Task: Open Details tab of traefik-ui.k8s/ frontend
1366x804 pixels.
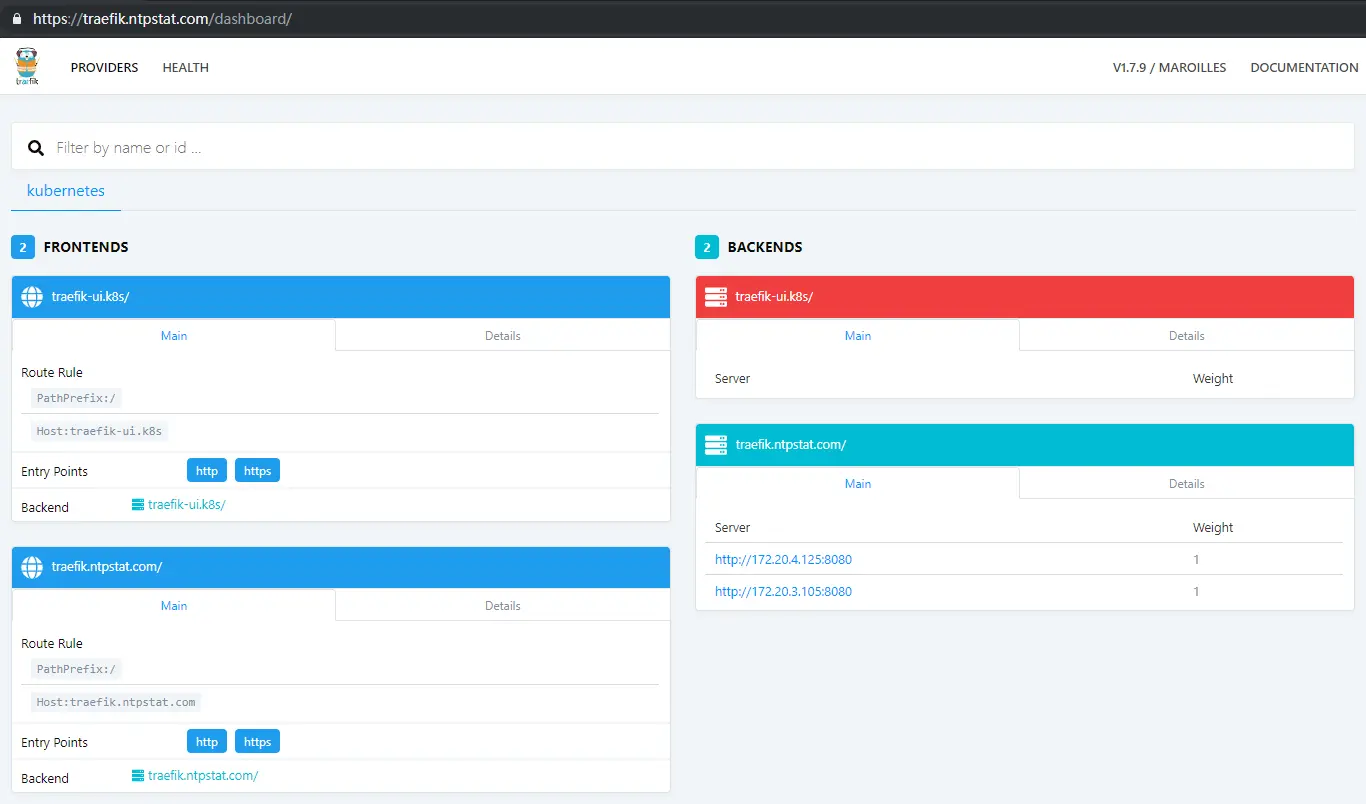Action: (x=503, y=335)
